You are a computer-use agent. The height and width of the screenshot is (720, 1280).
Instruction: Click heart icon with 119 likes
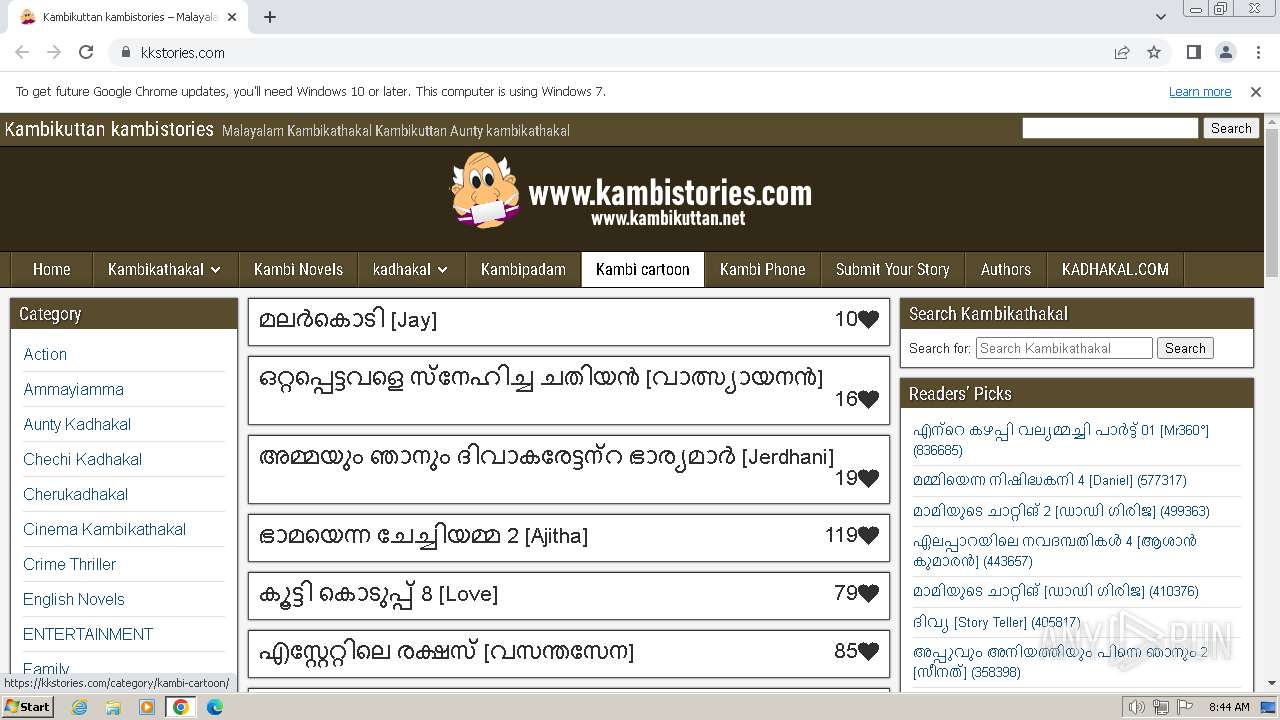[x=868, y=536]
